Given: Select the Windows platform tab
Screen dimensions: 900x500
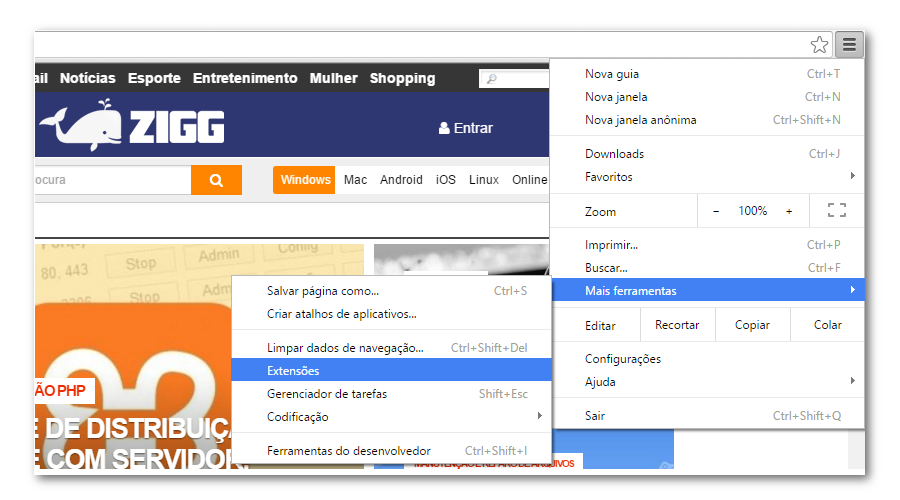Looking at the screenshot, I should 304,180.
